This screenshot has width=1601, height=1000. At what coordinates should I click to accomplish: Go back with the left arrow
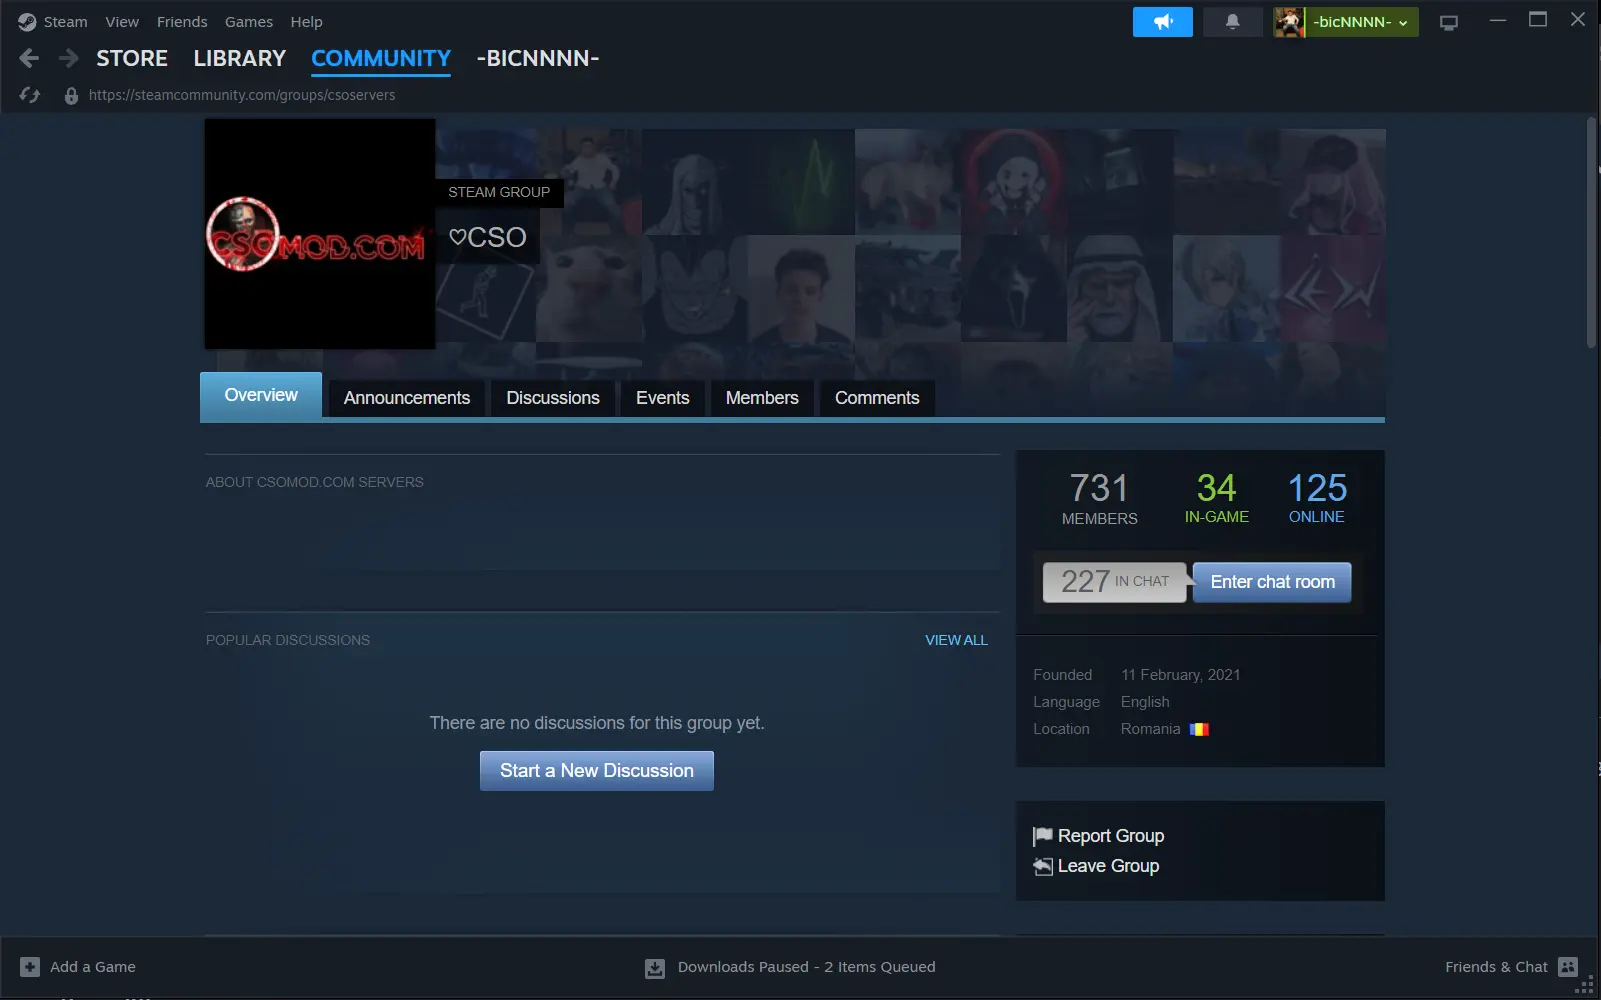coord(29,58)
